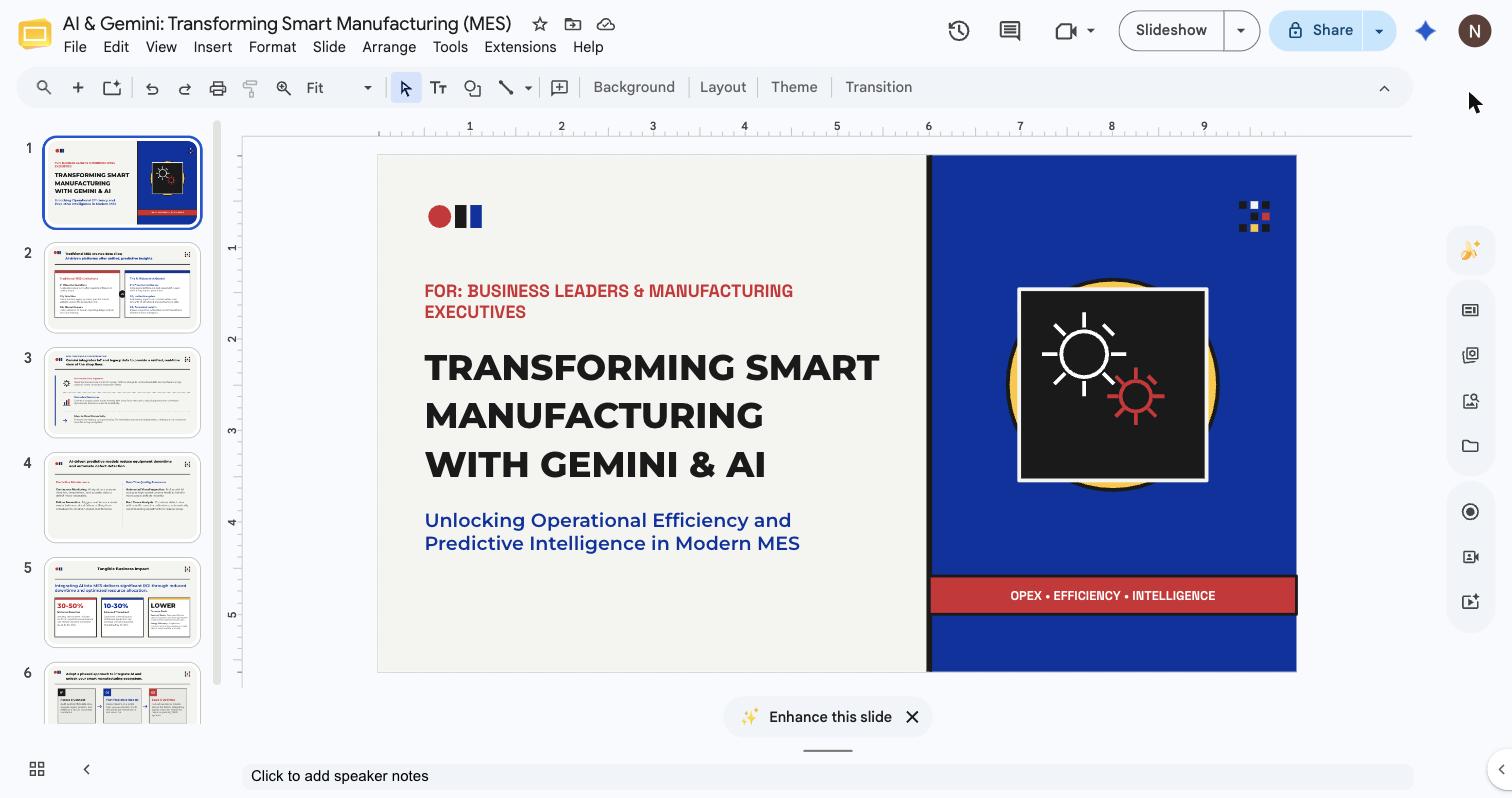Click Enhance this slide
Screen dimensions: 1512x798
[816, 717]
